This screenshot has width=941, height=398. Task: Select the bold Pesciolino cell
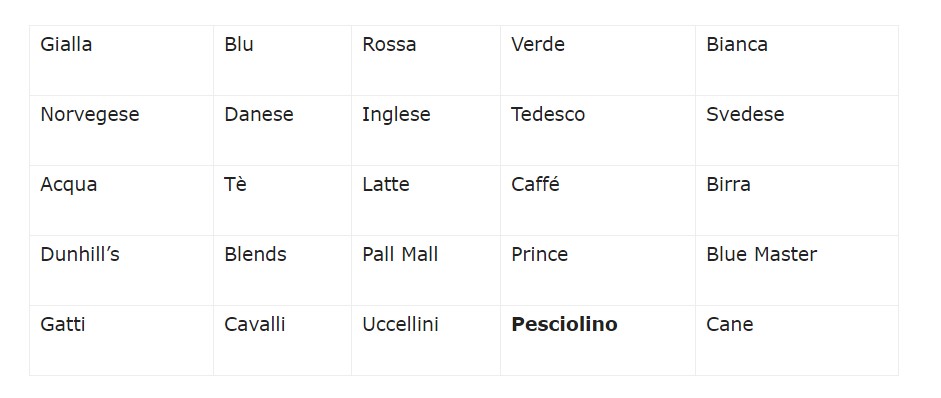tap(598, 340)
